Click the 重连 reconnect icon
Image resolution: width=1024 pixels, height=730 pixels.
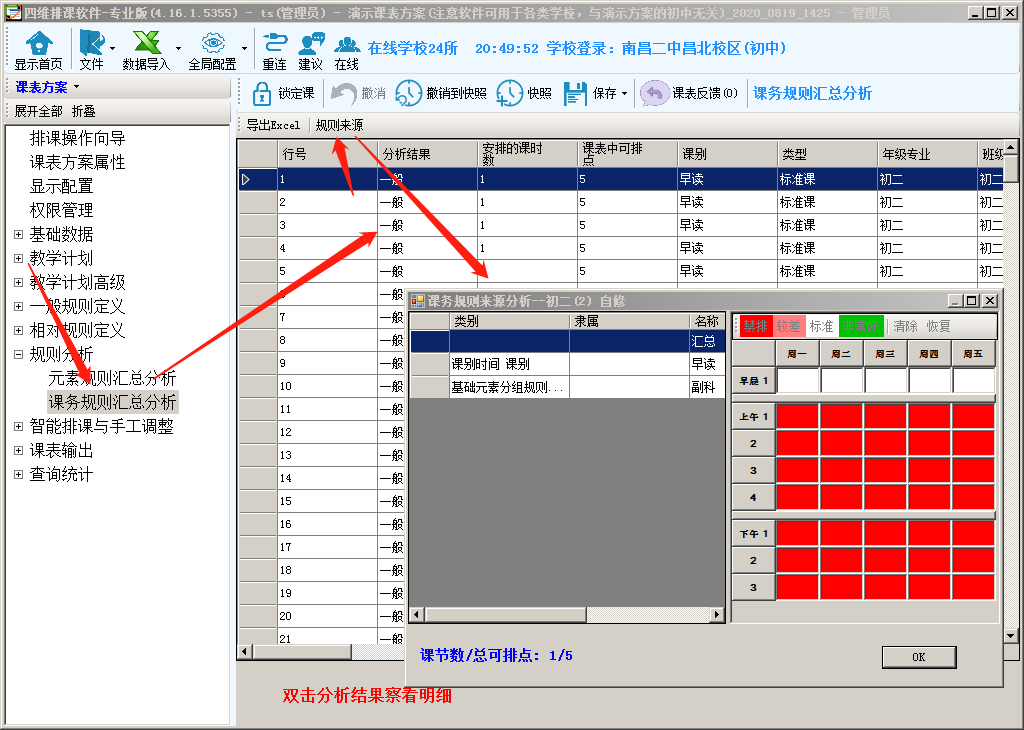pos(275,43)
